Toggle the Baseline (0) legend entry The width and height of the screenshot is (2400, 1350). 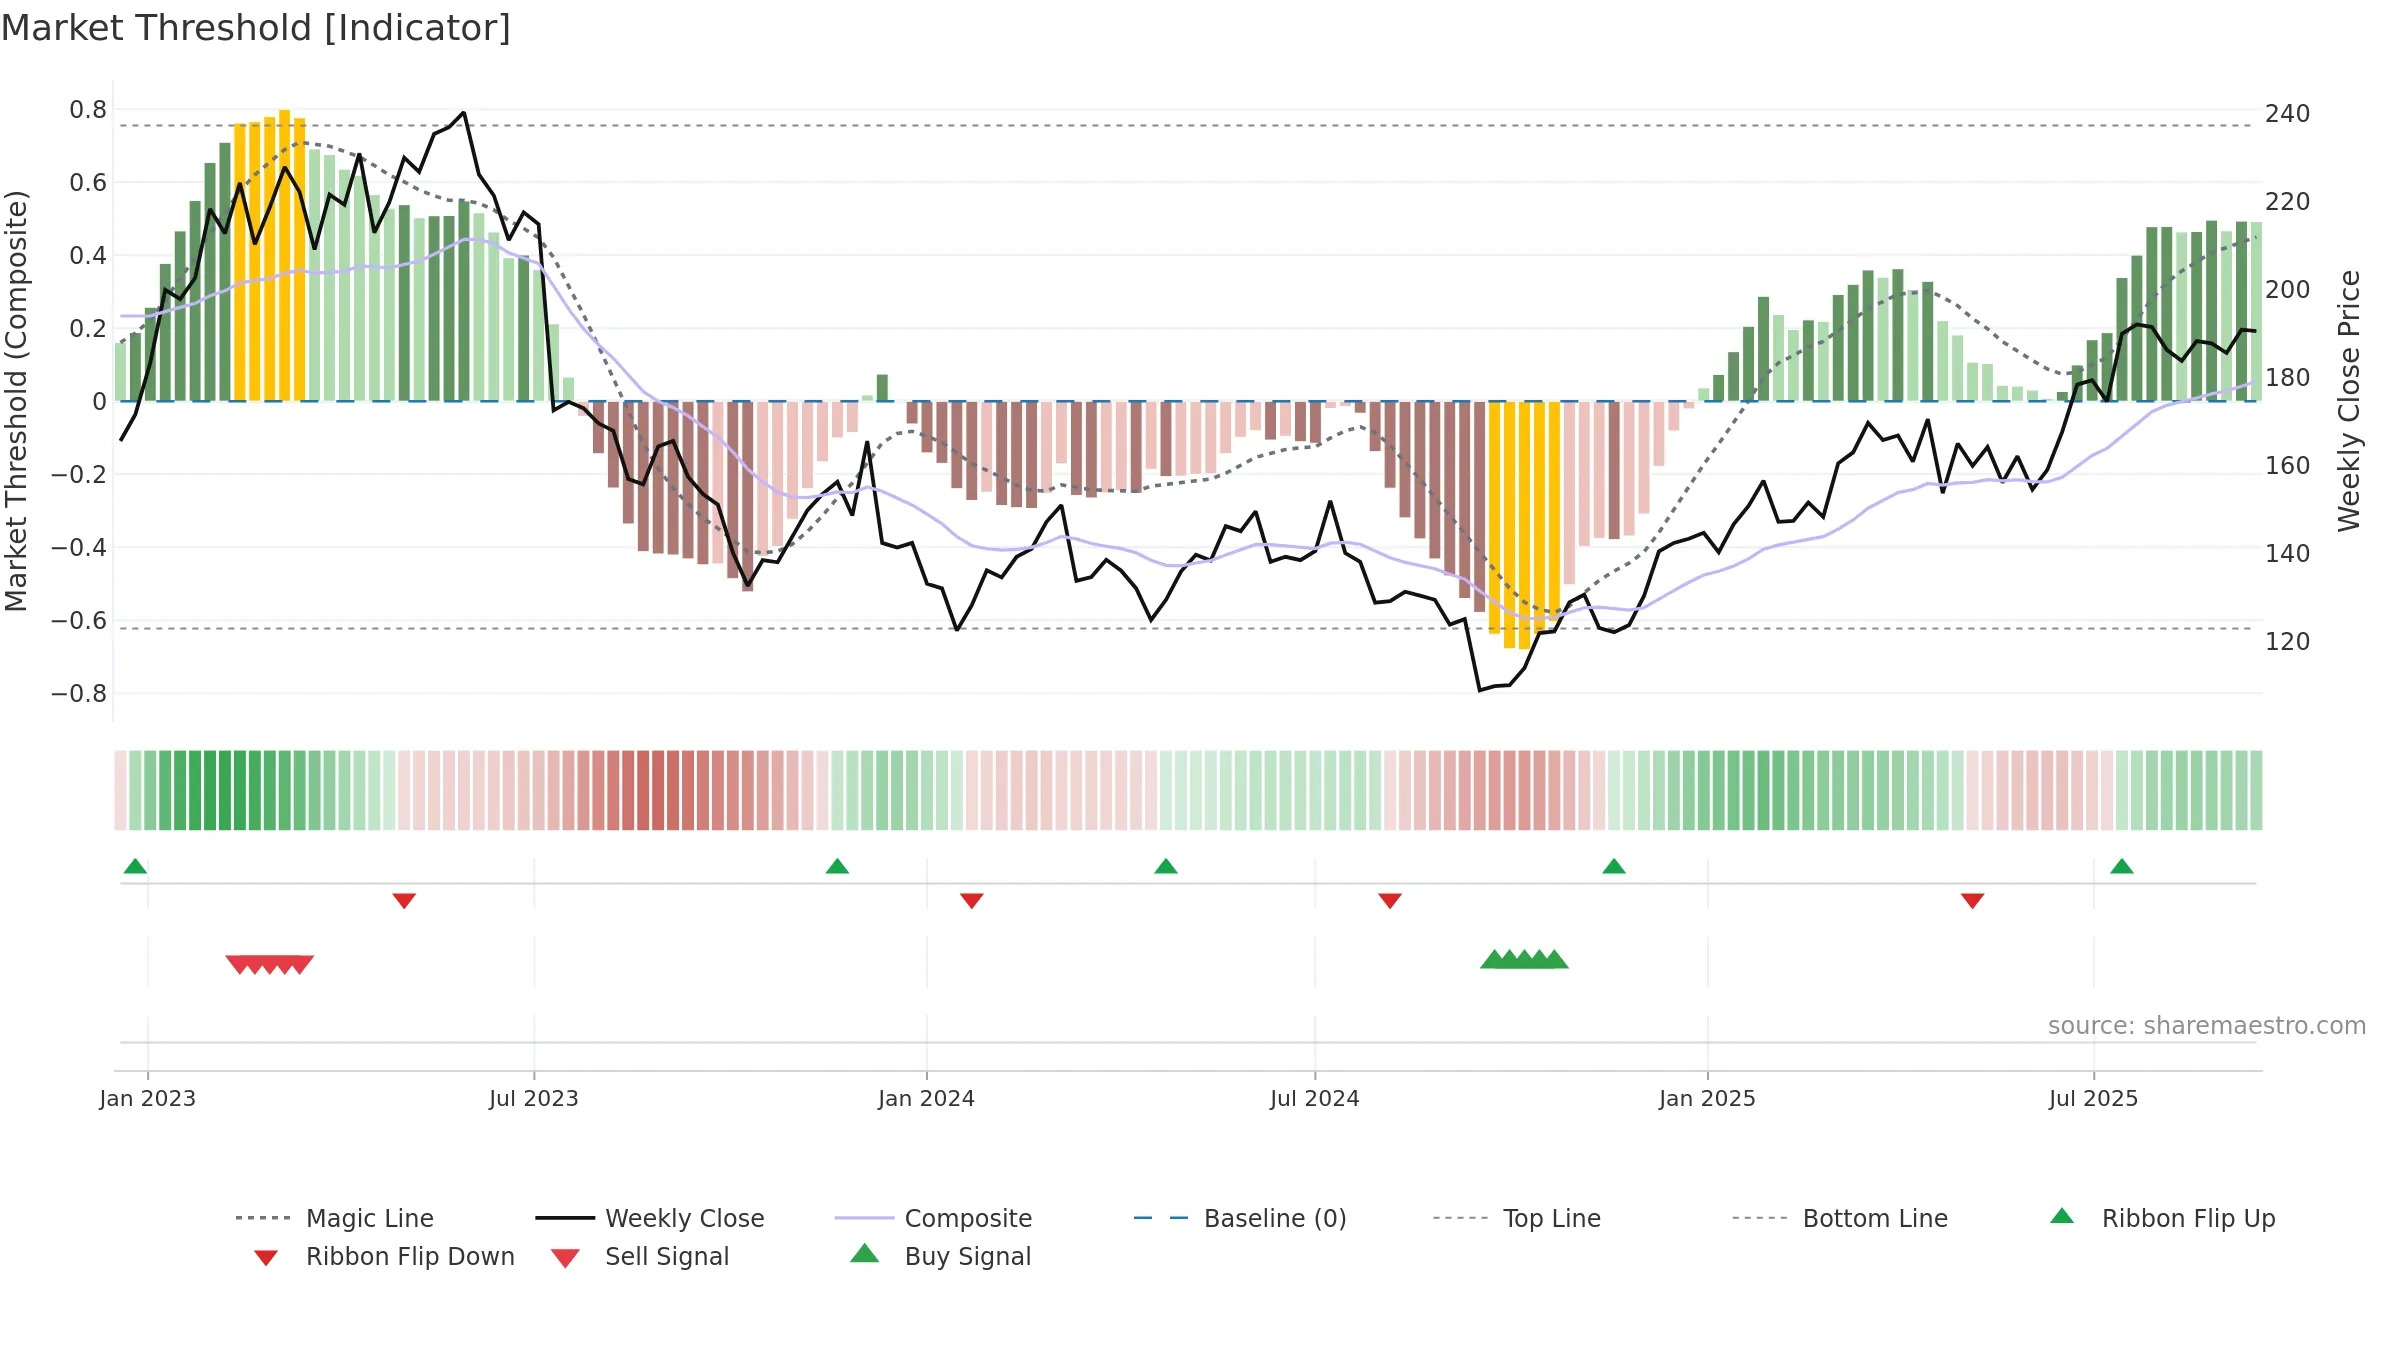point(1240,1218)
